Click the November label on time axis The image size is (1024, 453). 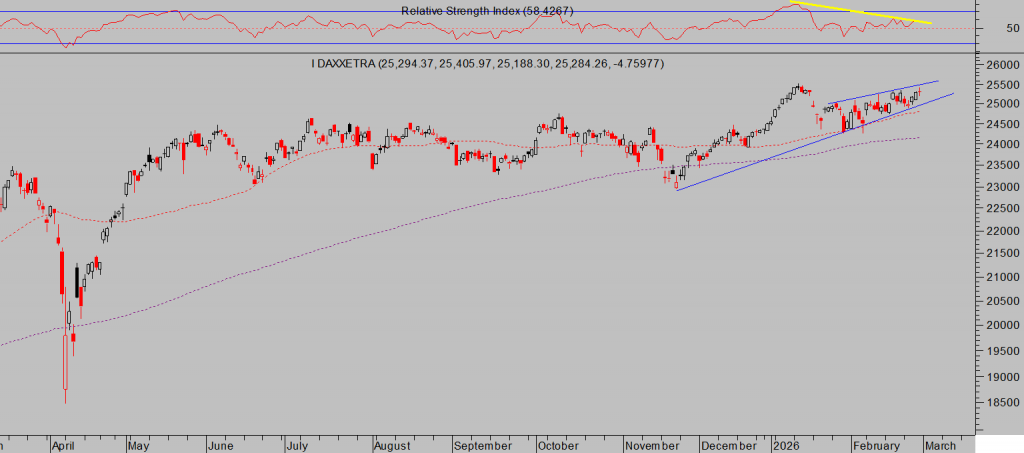coord(653,444)
